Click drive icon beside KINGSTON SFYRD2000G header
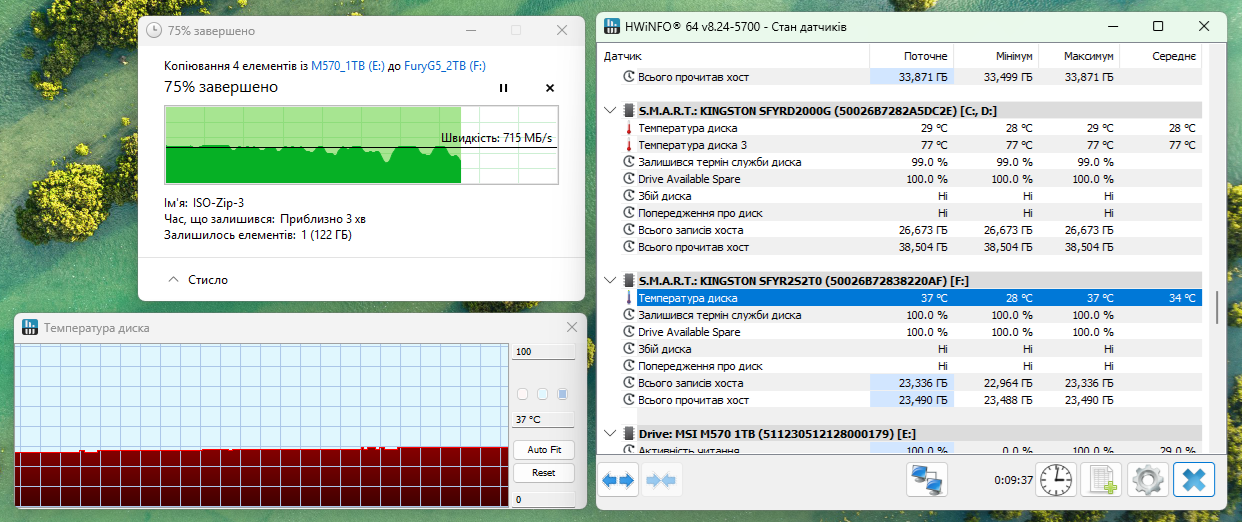Viewport: 1242px width, 522px height. [628, 110]
